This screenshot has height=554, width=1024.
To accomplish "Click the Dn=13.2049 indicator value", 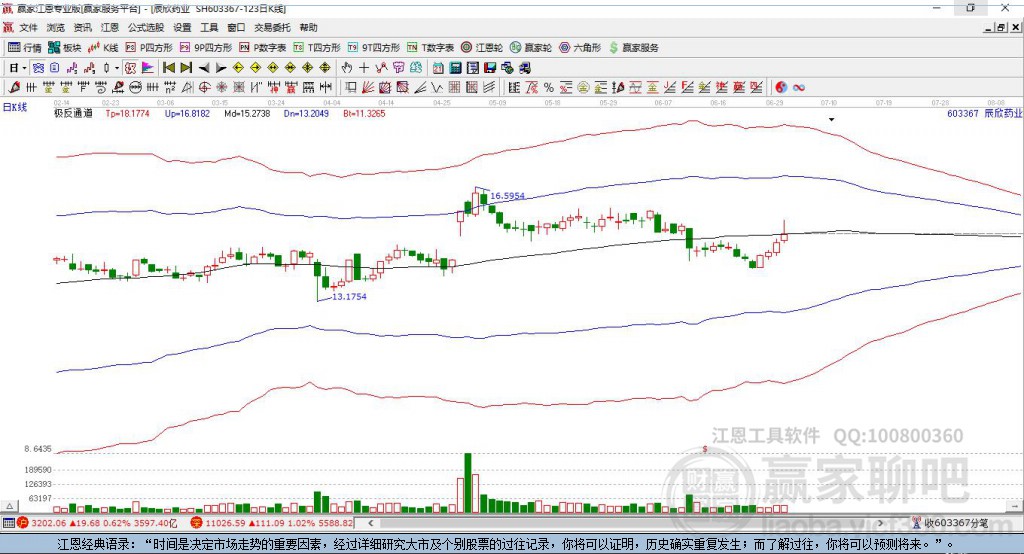I will click(306, 113).
